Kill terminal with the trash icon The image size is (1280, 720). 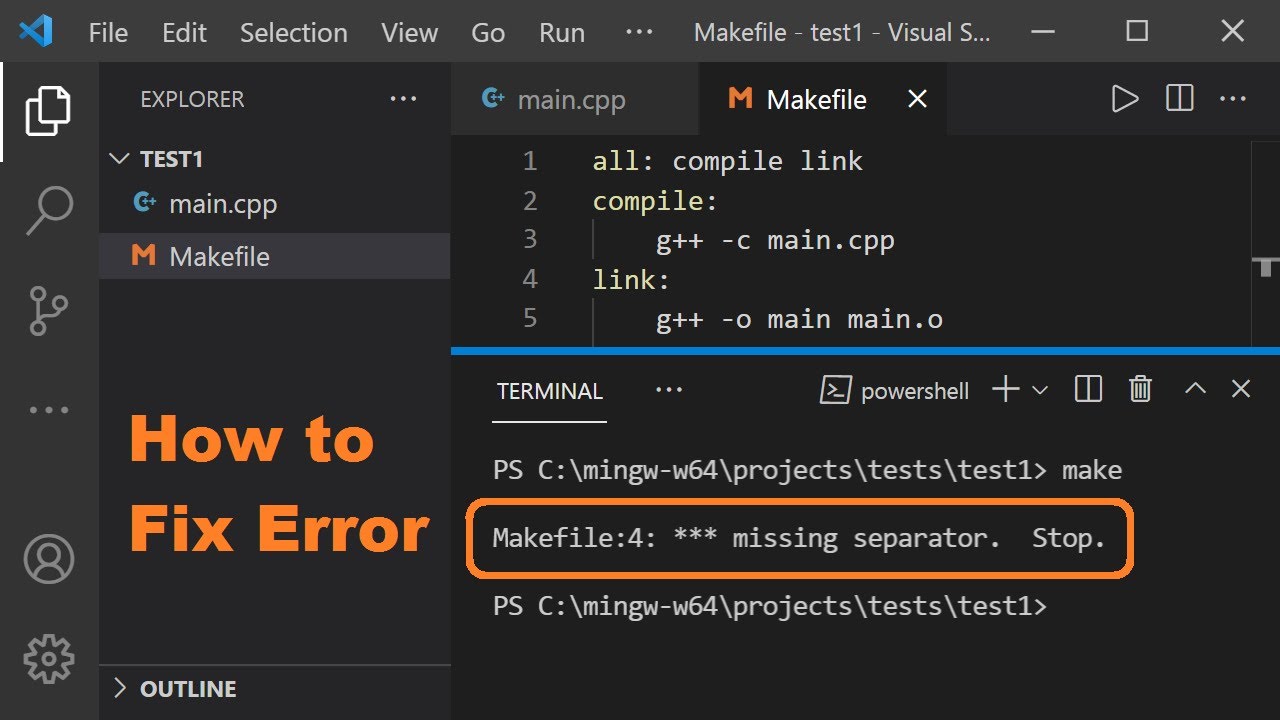point(1140,389)
